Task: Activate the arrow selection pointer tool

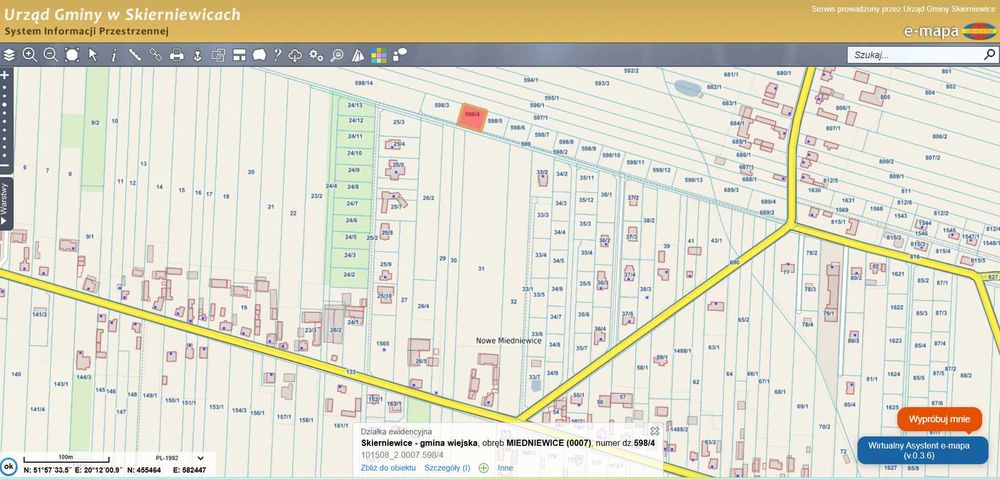Action: point(93,55)
